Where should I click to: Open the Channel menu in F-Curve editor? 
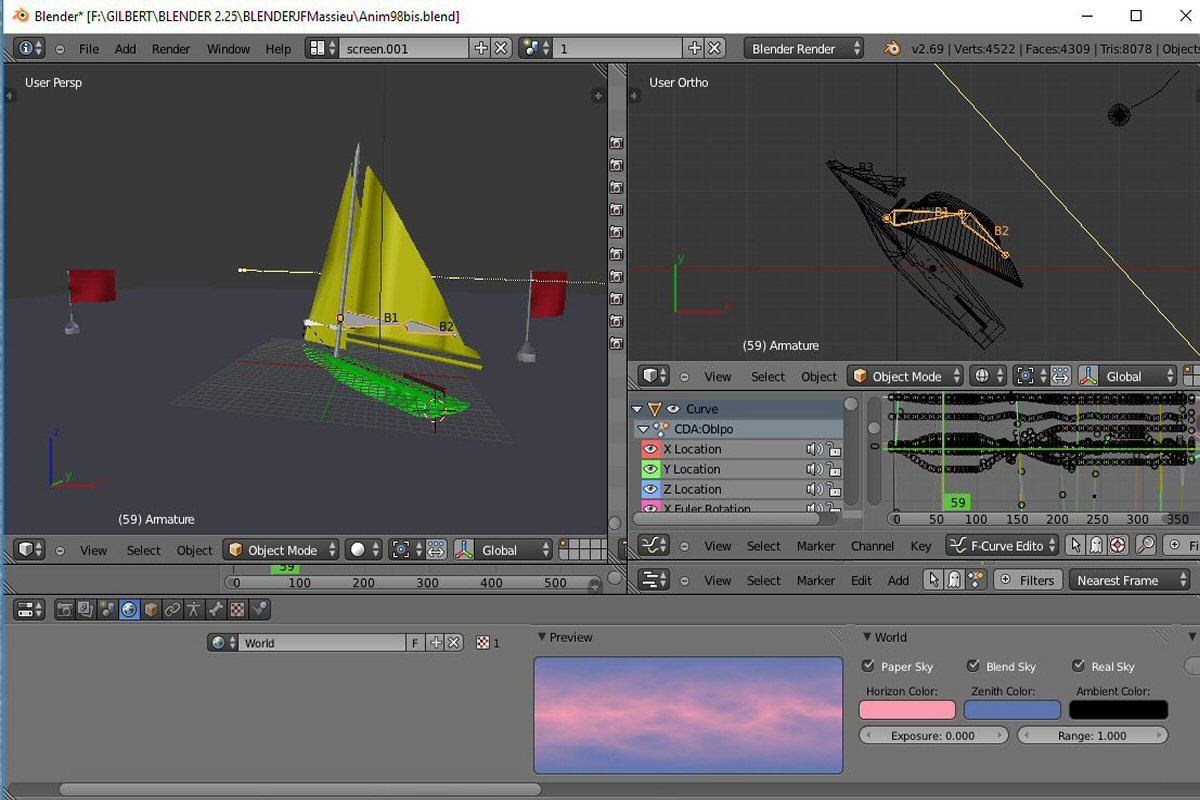coord(872,546)
